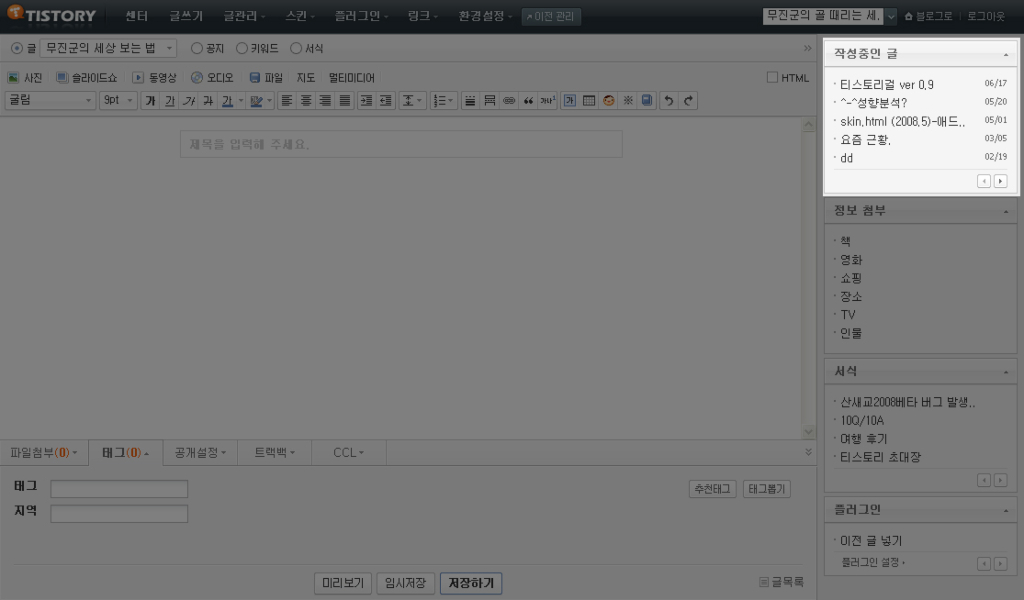Image resolution: width=1024 pixels, height=600 pixels.
Task: Click the Tistory logo
Action: point(52,15)
